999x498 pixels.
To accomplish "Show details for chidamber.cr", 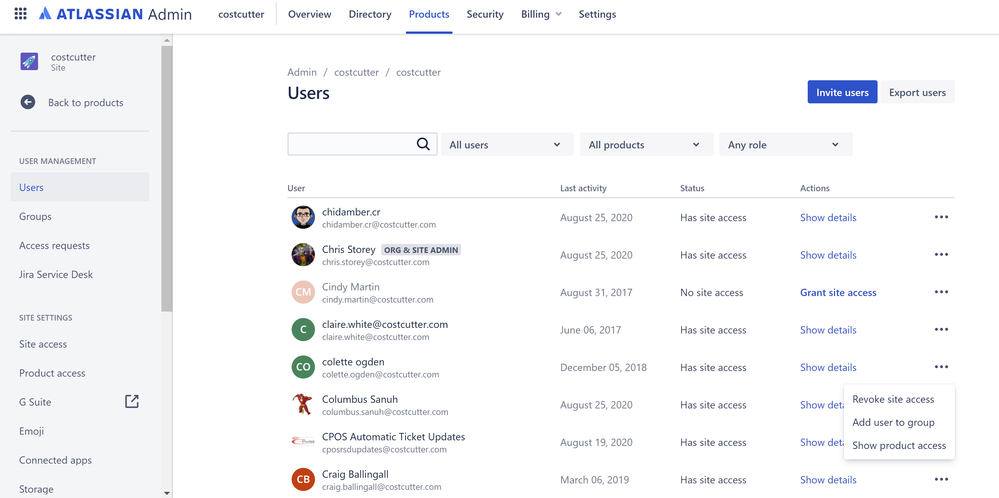I will click(828, 218).
